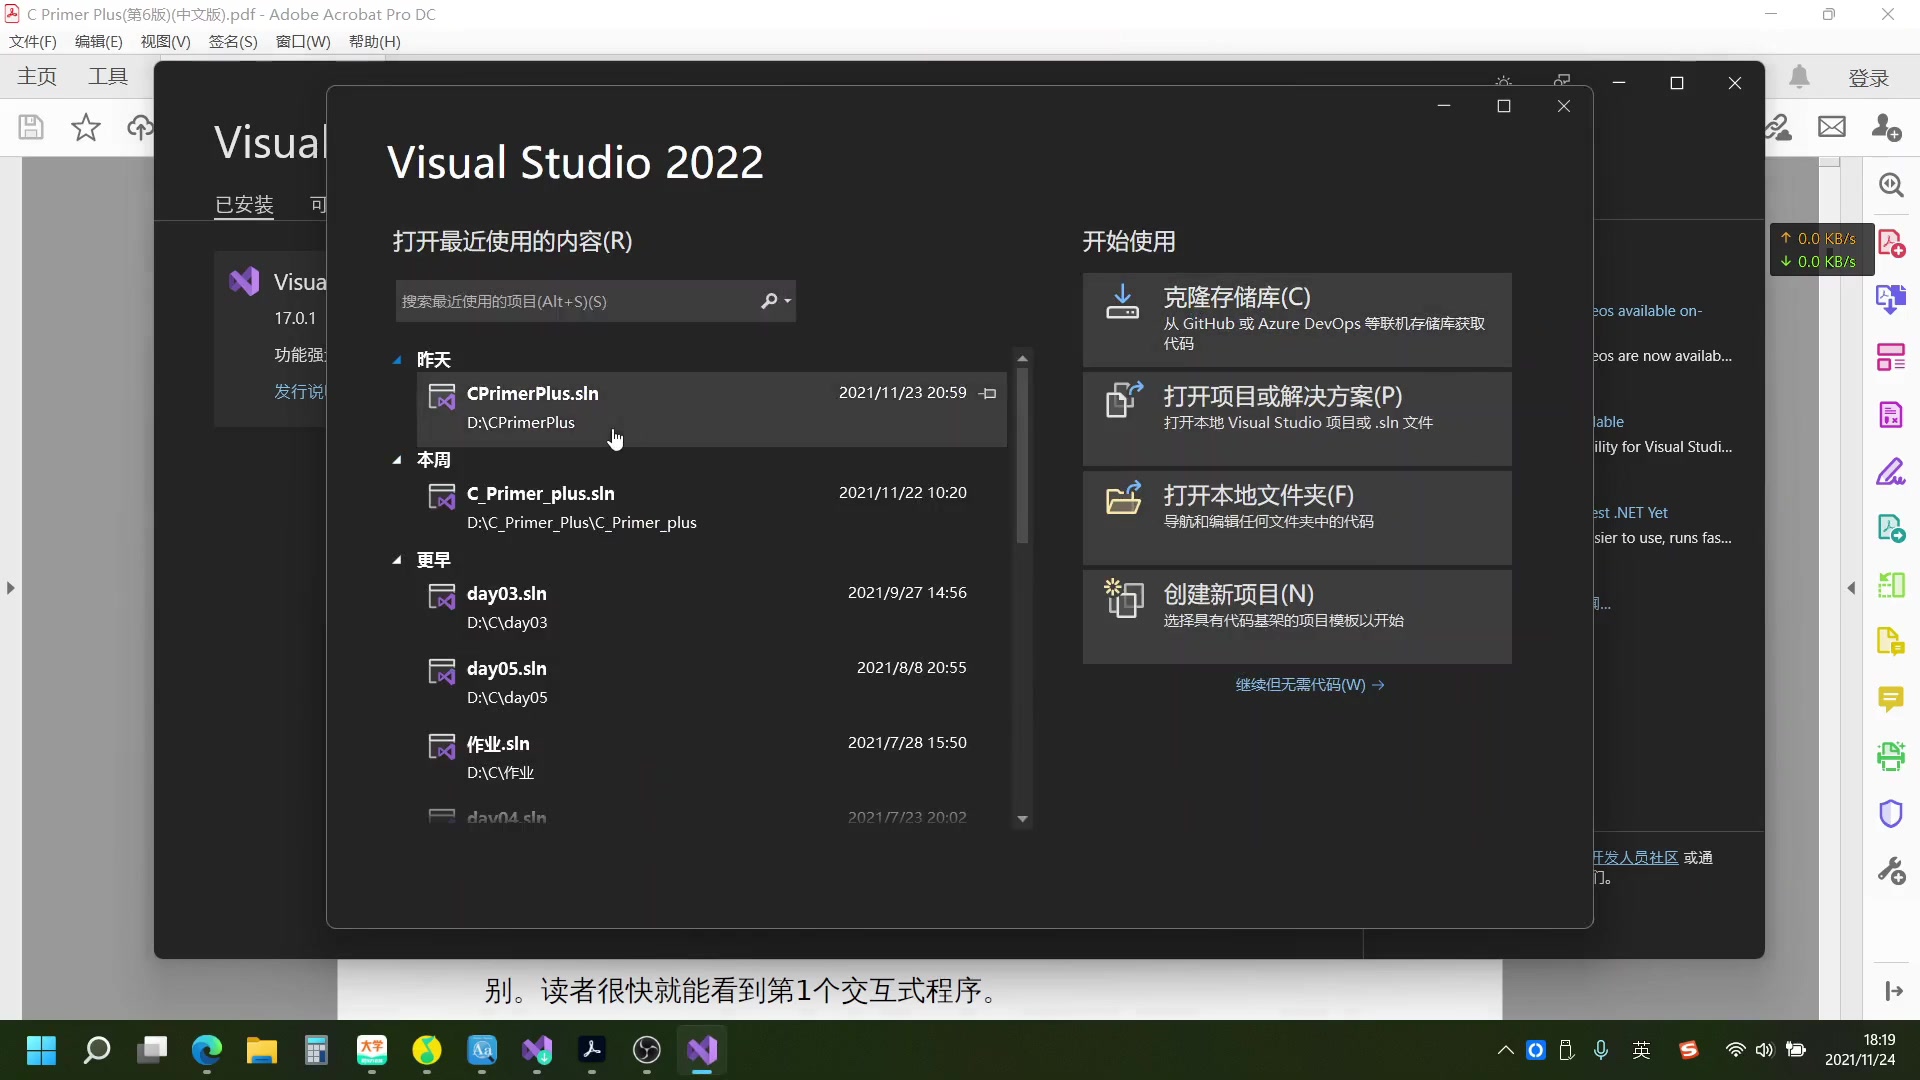Click scroll-up arrow of recent list
Screen dimensions: 1920x1080
1022,358
